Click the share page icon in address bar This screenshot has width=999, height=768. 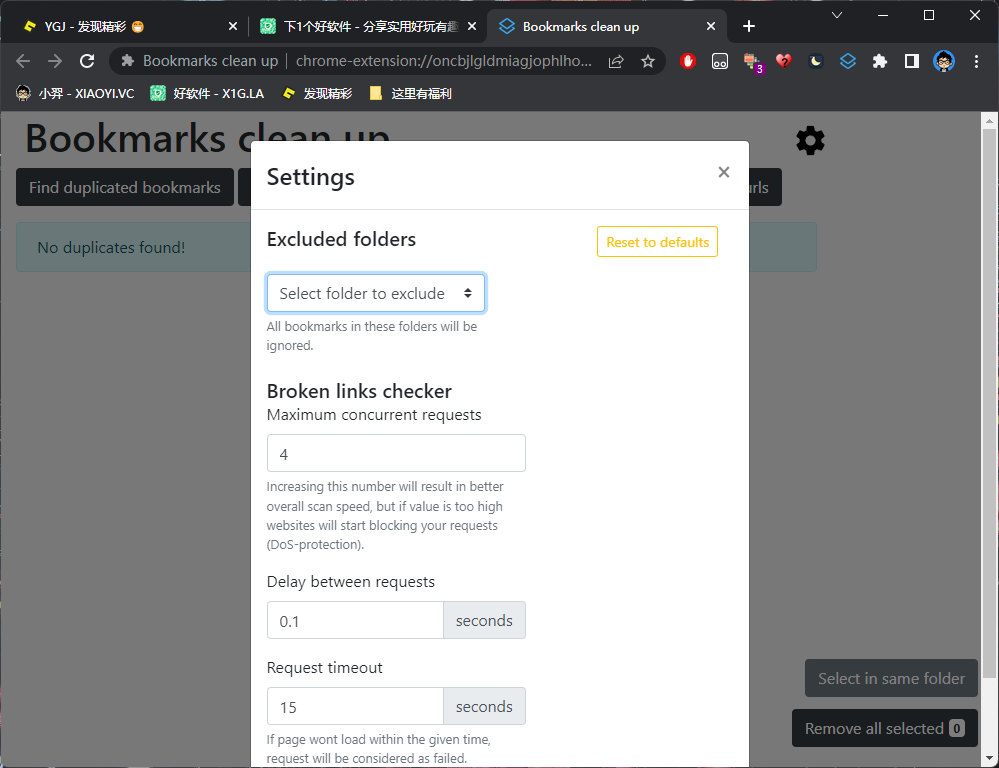(x=616, y=61)
